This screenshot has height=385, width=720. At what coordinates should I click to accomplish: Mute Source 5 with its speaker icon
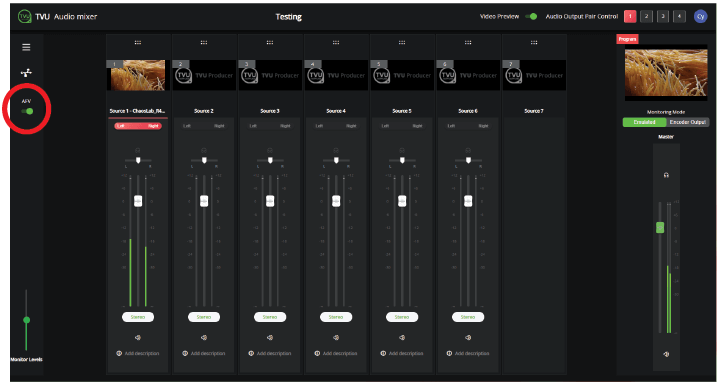tap(402, 338)
